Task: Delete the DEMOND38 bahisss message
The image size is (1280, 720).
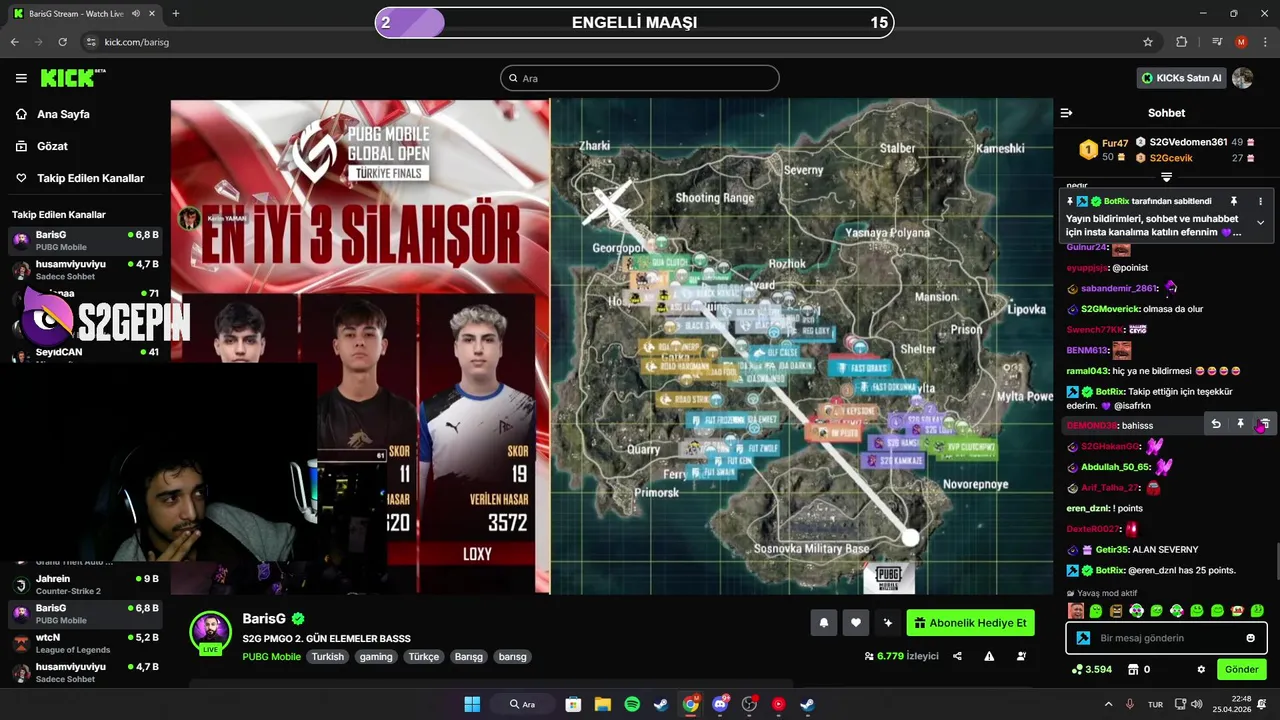Action: [1264, 424]
